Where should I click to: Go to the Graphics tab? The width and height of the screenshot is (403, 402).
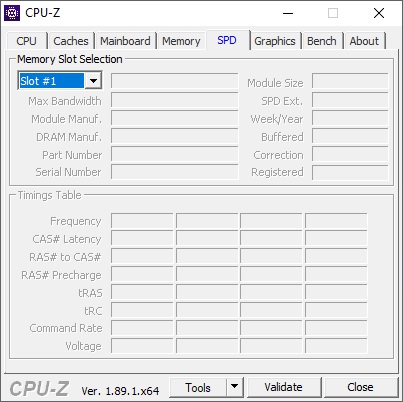point(275,41)
